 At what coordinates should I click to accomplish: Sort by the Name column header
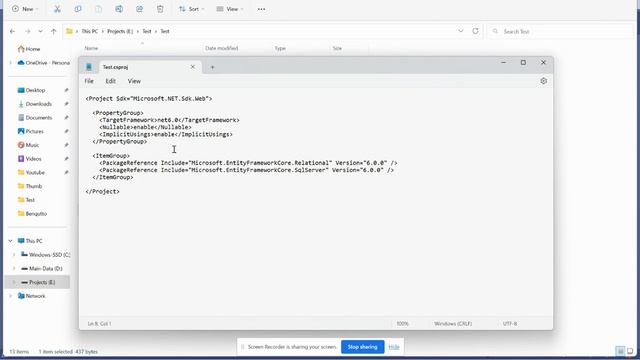[x=91, y=48]
